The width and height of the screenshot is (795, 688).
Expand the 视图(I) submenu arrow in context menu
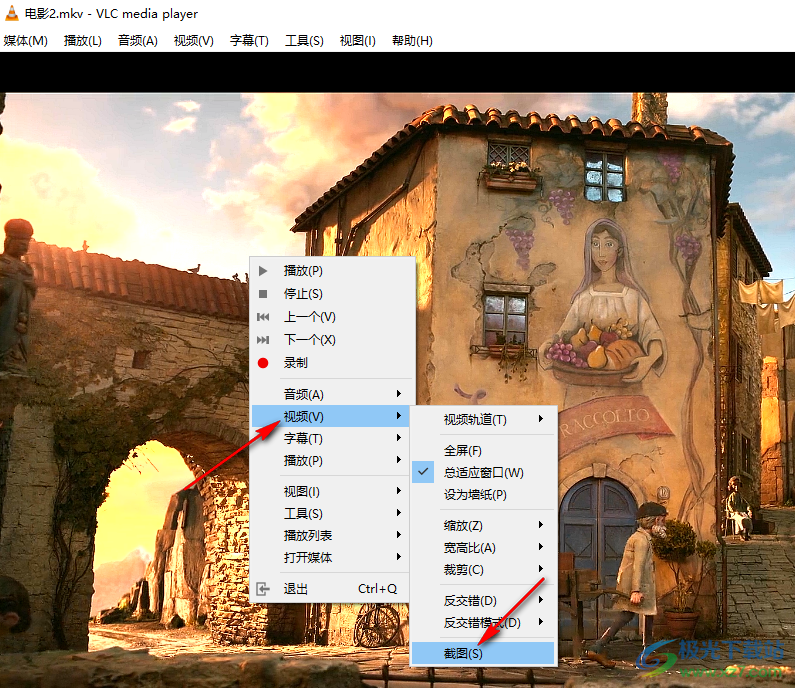(399, 491)
